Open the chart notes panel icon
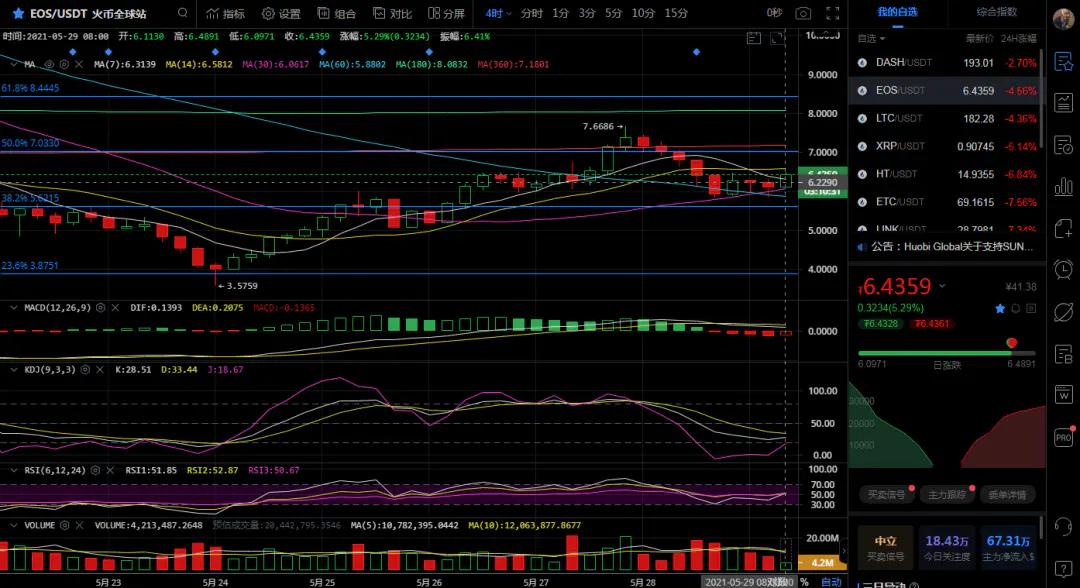The width and height of the screenshot is (1080, 588). 754,39
